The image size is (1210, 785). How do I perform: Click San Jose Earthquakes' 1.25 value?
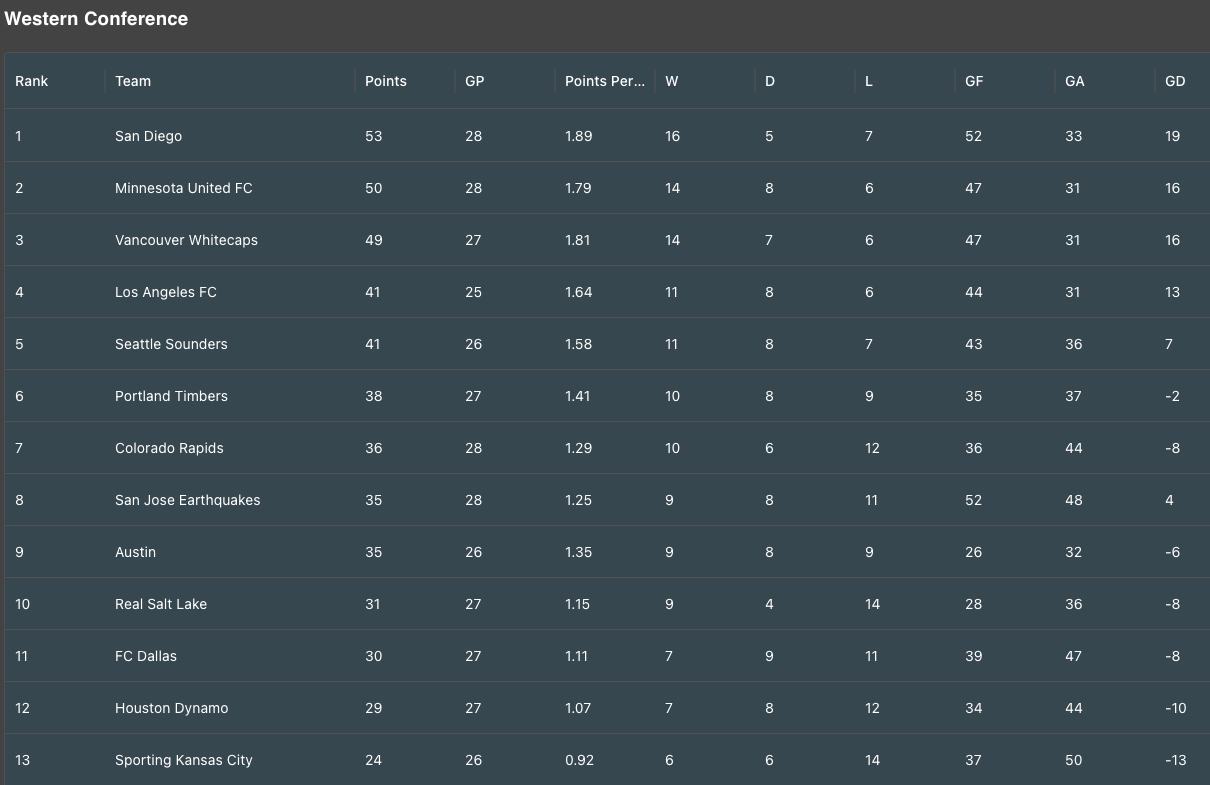tap(578, 500)
